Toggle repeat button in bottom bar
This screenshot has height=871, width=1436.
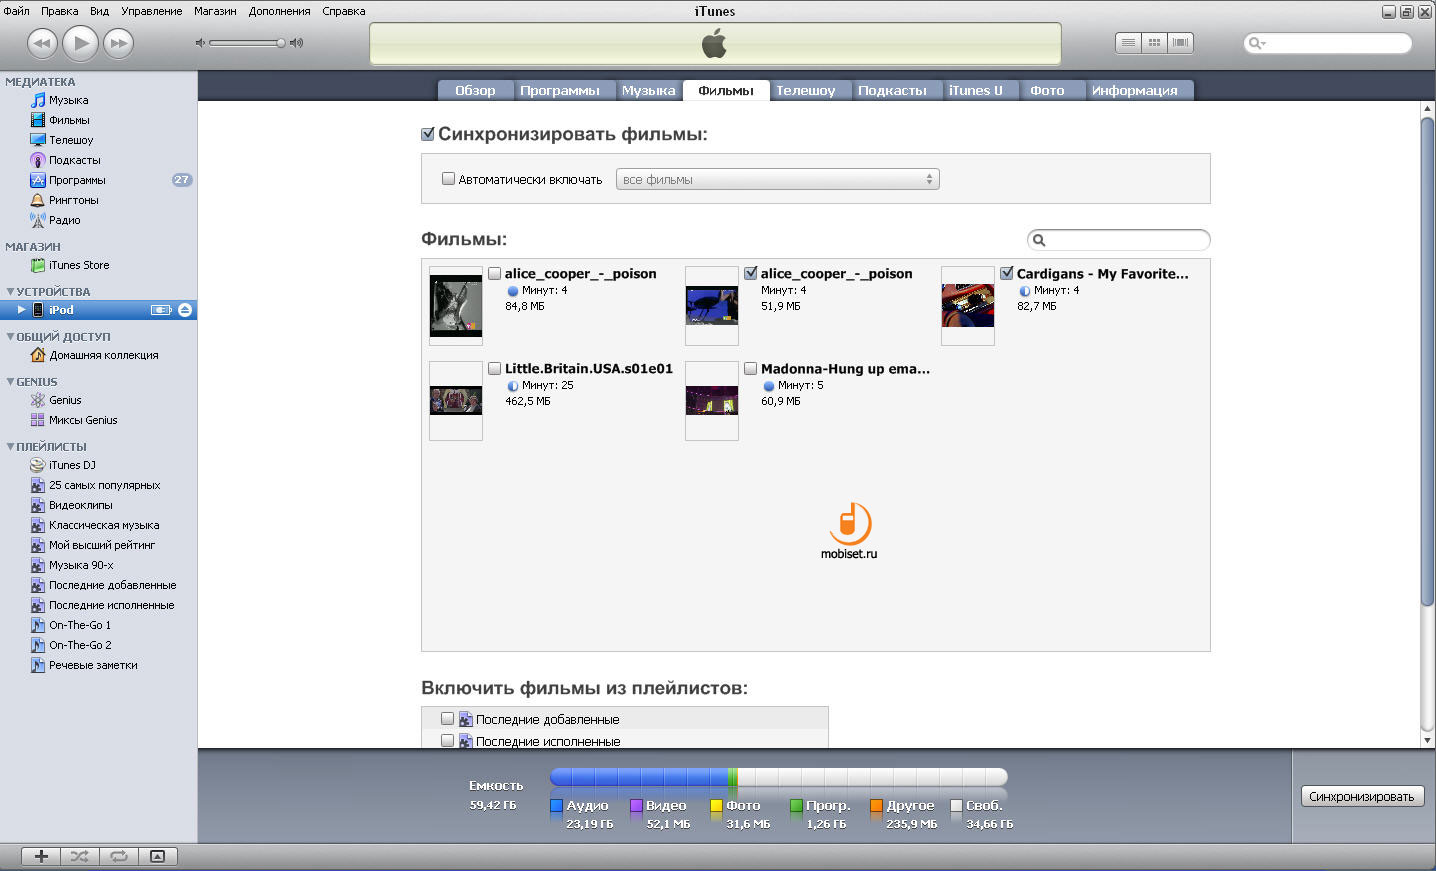click(x=119, y=856)
